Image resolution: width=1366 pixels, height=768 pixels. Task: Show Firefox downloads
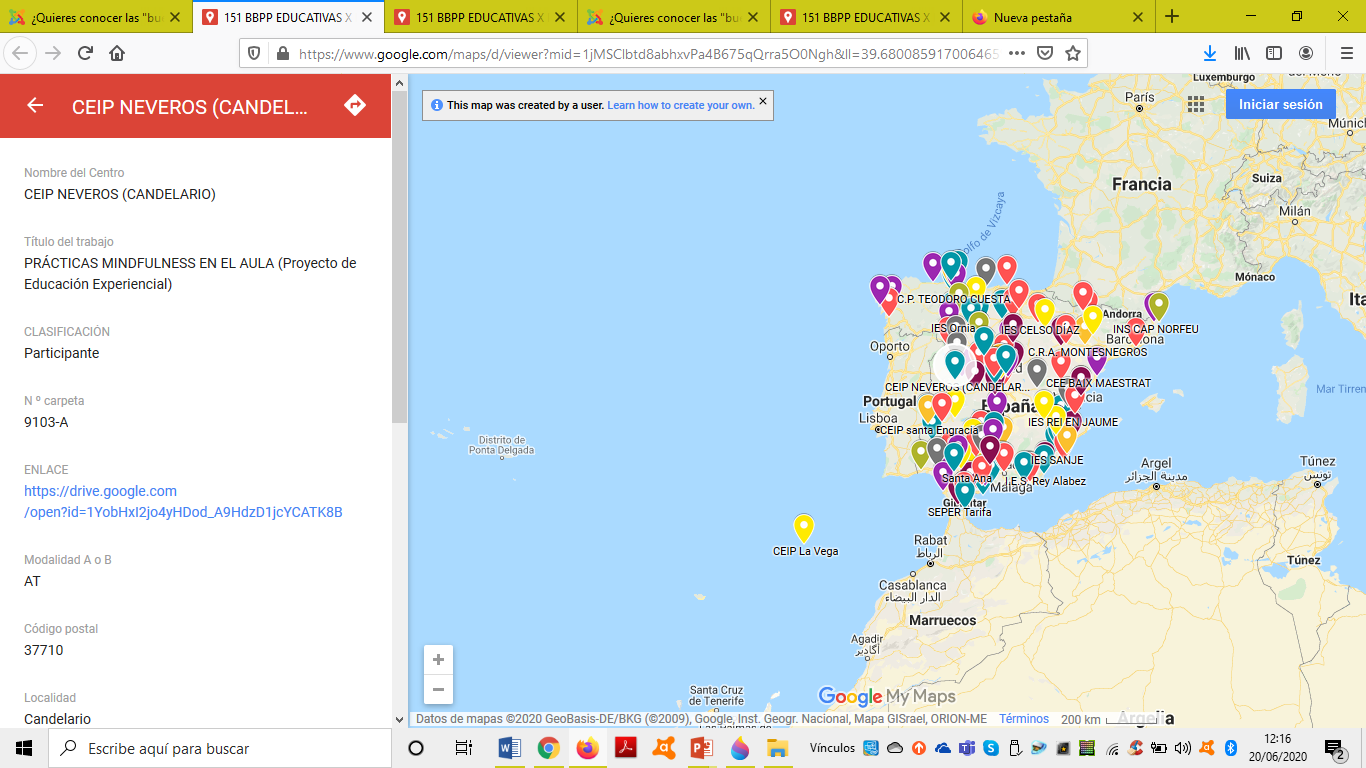1210,53
